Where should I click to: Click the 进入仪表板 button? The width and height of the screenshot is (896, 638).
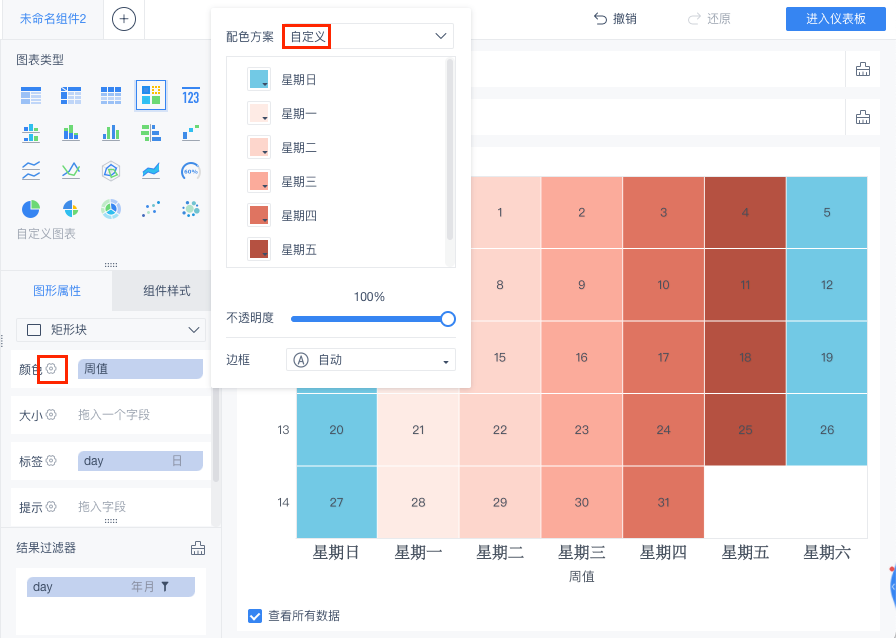835,19
